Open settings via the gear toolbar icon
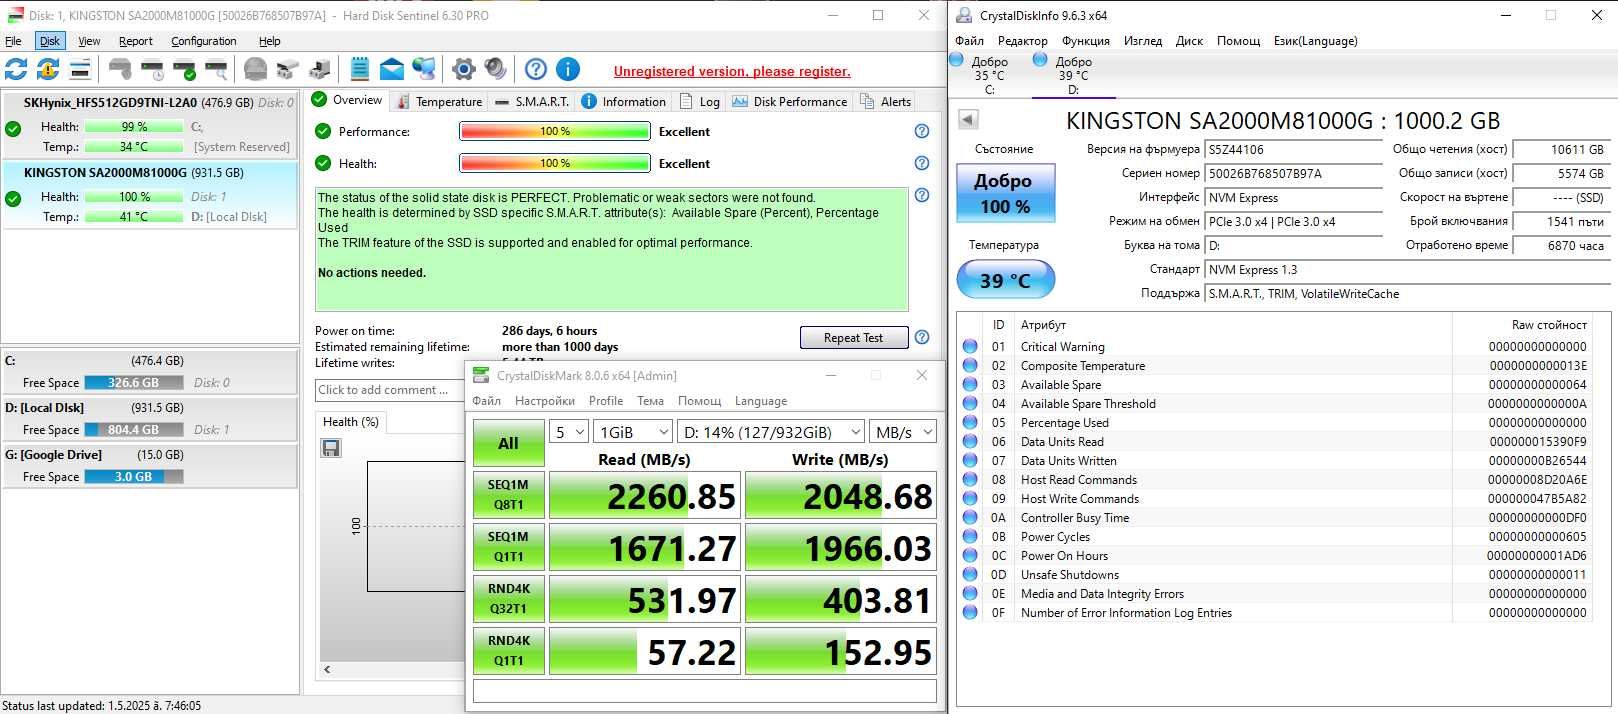Screen dimensions: 1618x714 (x=463, y=69)
